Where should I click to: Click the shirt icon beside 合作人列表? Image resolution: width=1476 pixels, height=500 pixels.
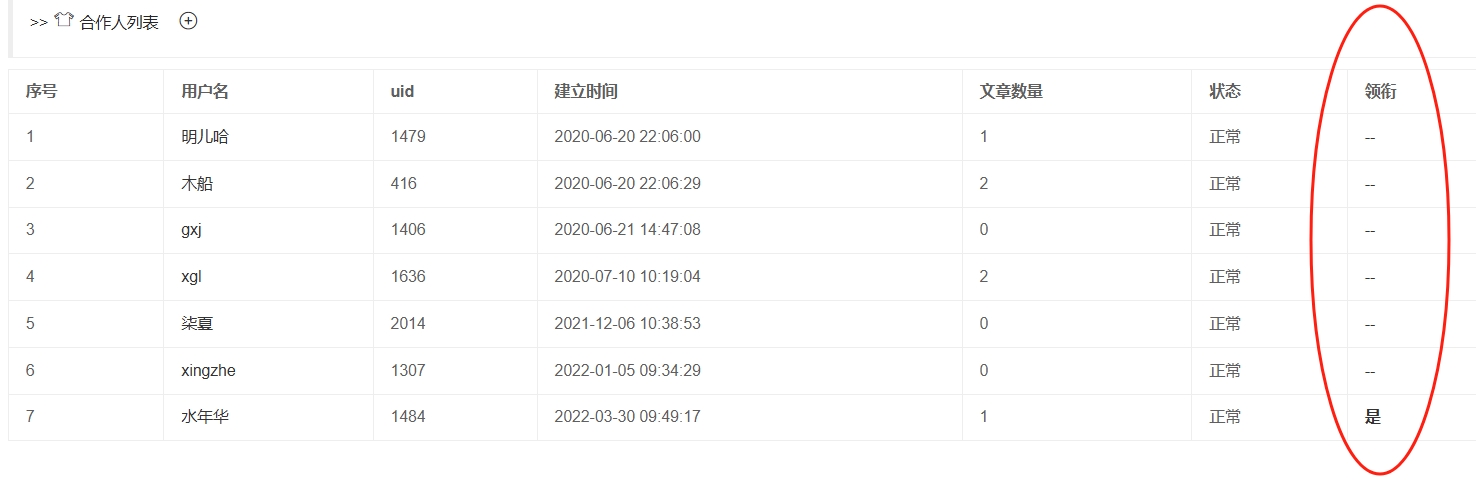(x=64, y=21)
